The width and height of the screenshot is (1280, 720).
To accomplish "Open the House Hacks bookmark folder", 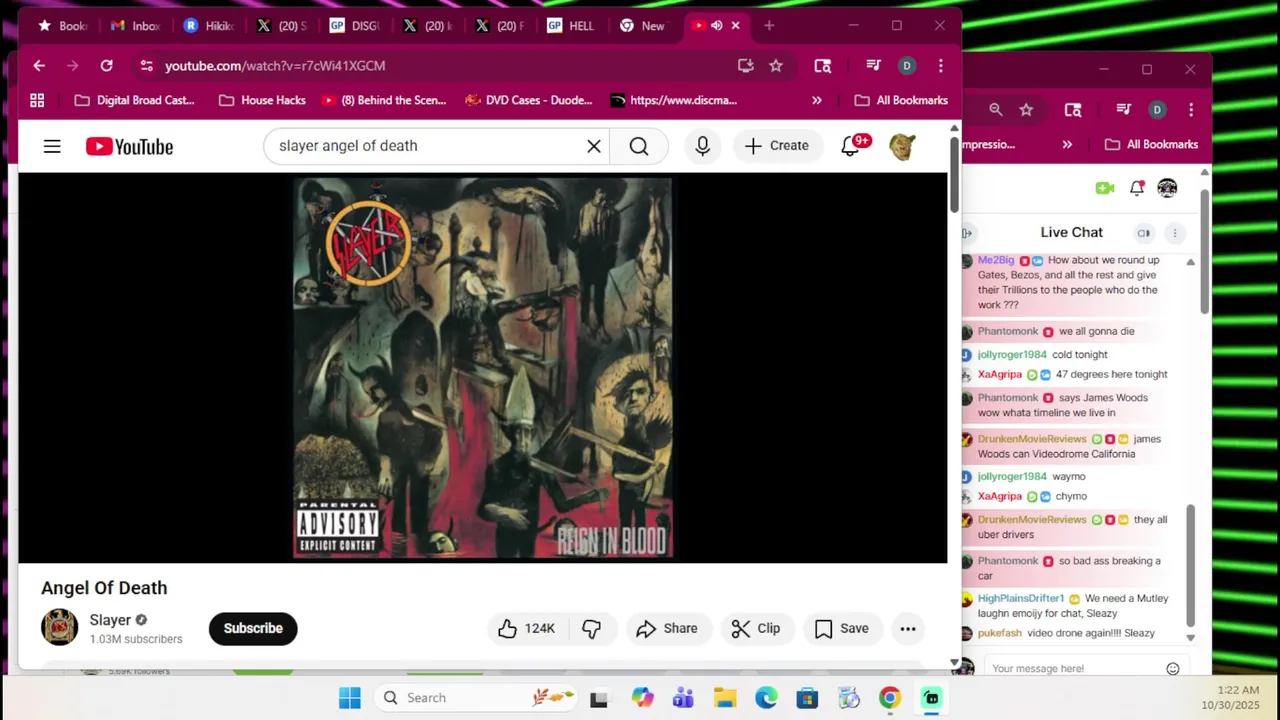I will click(x=262, y=100).
